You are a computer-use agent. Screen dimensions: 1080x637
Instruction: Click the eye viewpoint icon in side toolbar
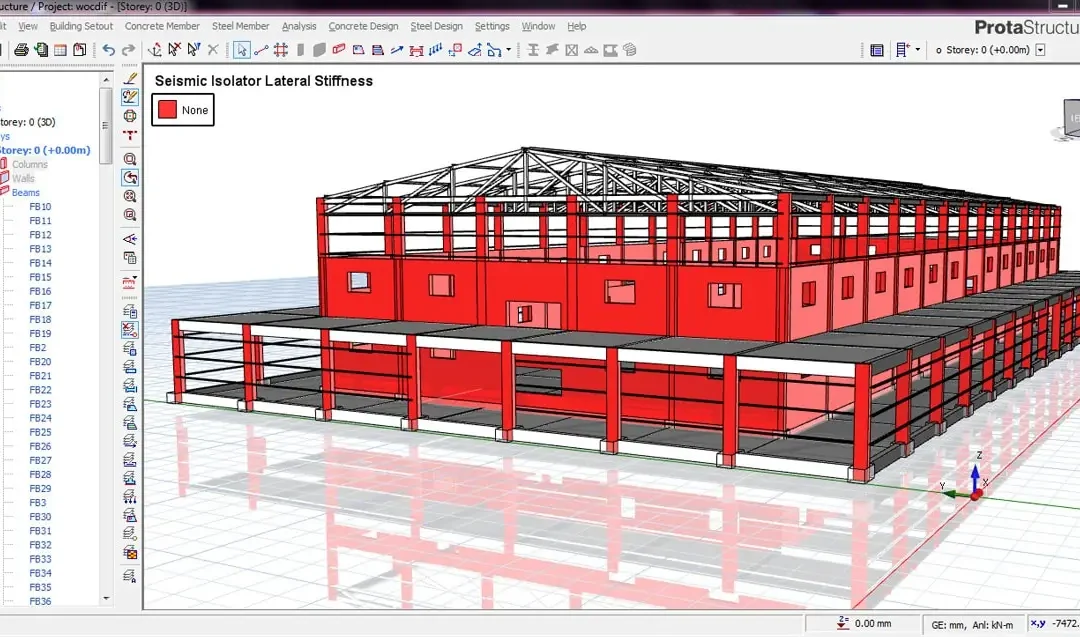pyautogui.click(x=129, y=239)
